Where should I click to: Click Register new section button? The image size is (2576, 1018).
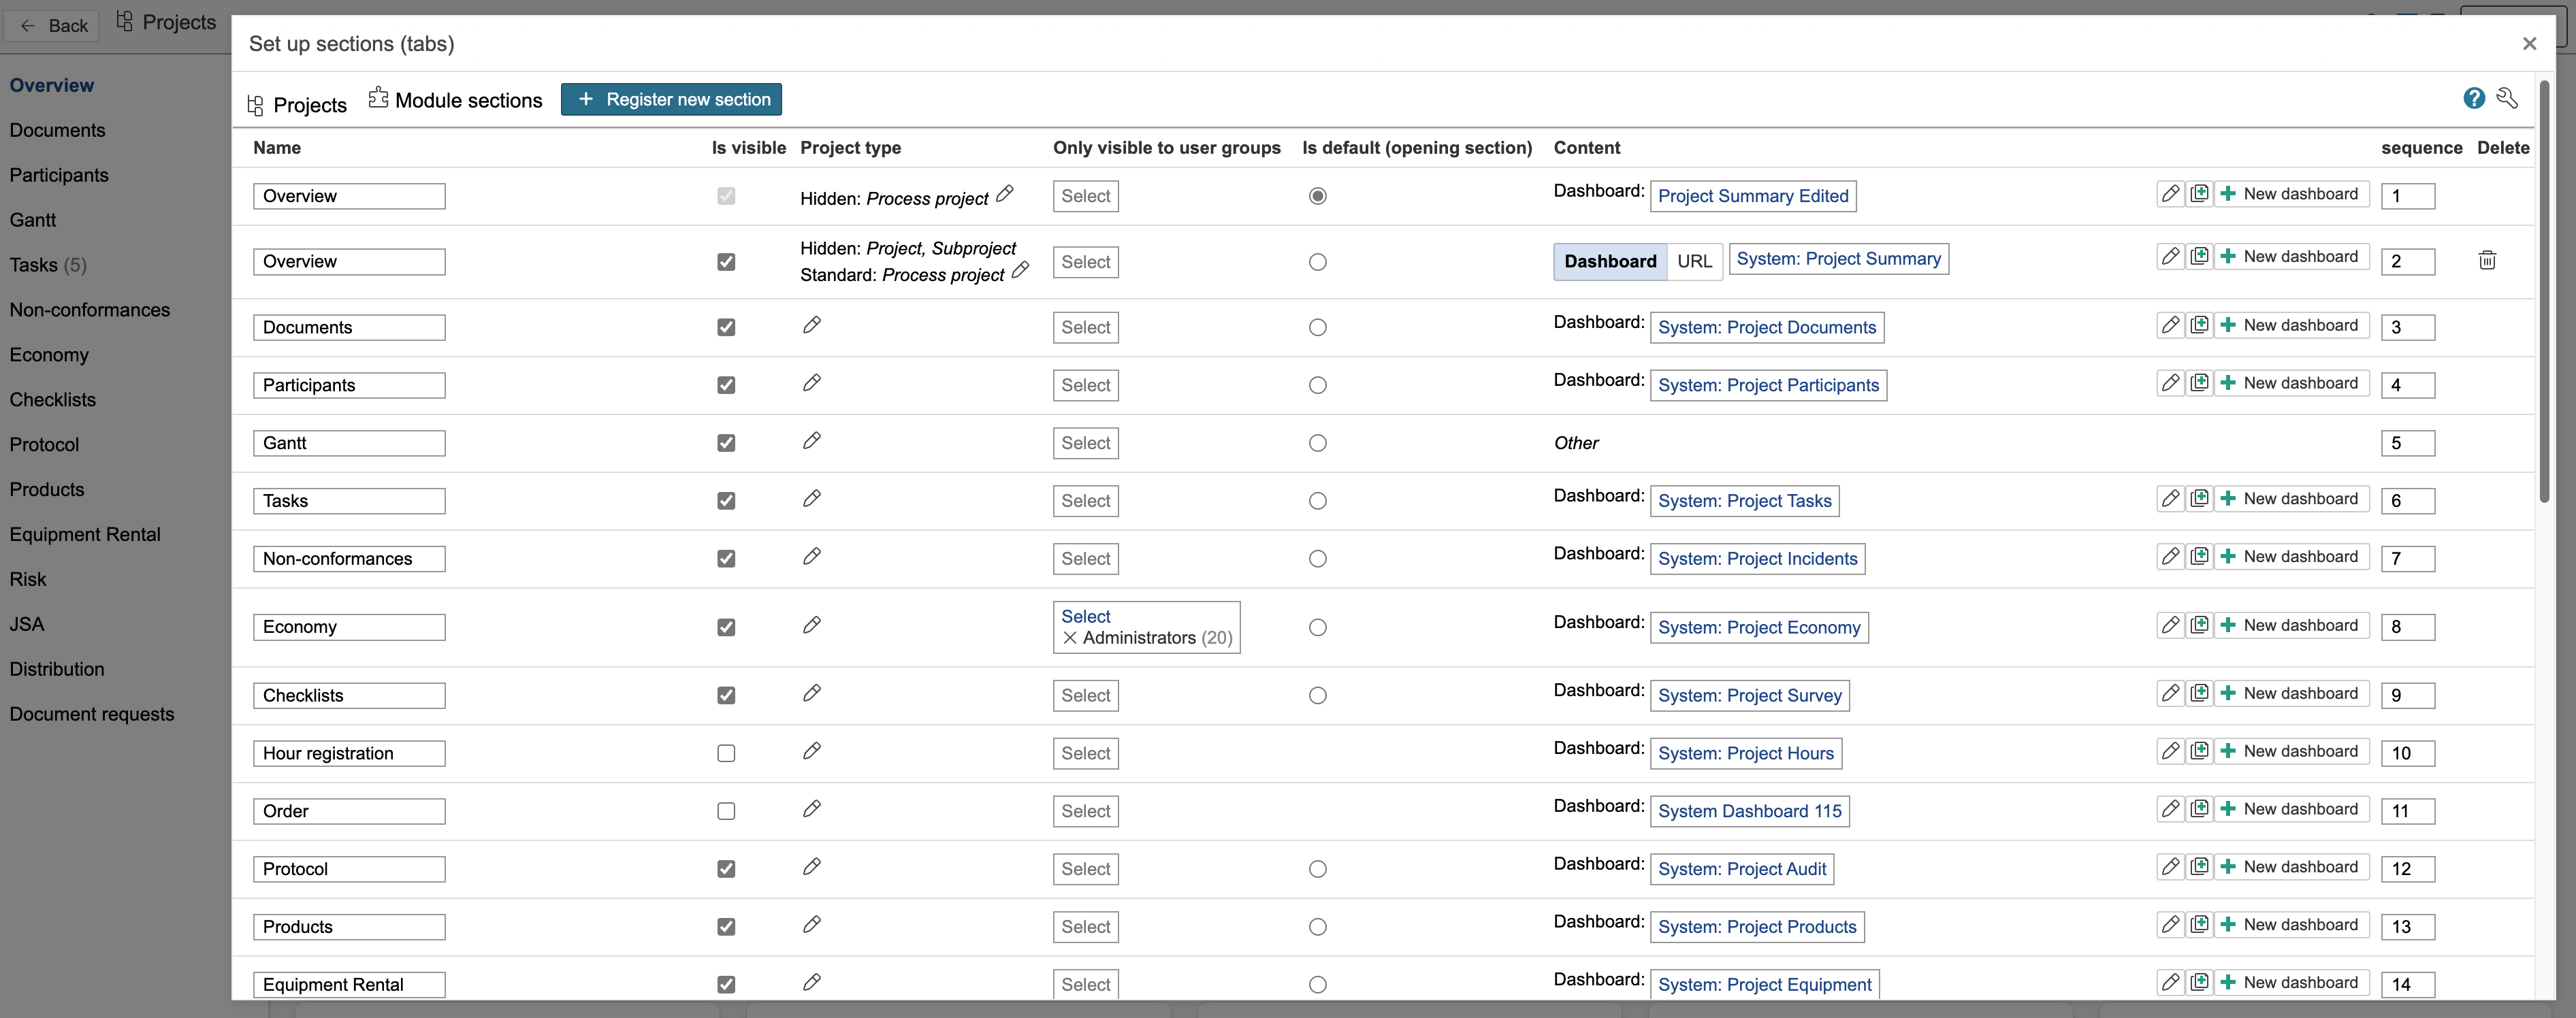pos(671,99)
